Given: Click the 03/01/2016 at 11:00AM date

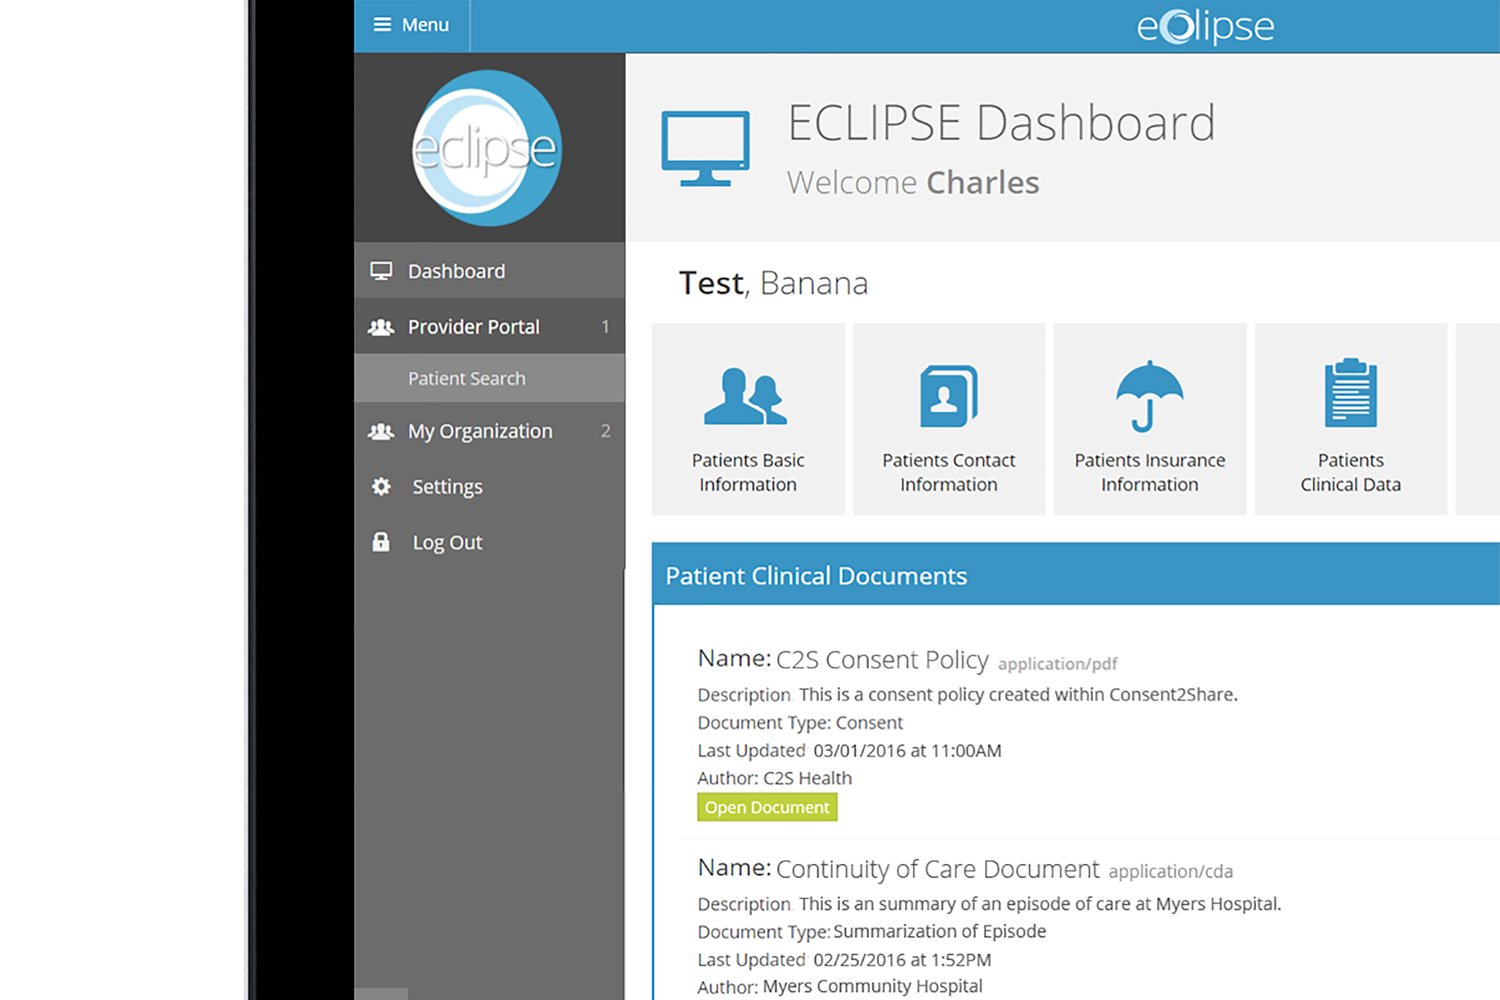Looking at the screenshot, I should 907,750.
